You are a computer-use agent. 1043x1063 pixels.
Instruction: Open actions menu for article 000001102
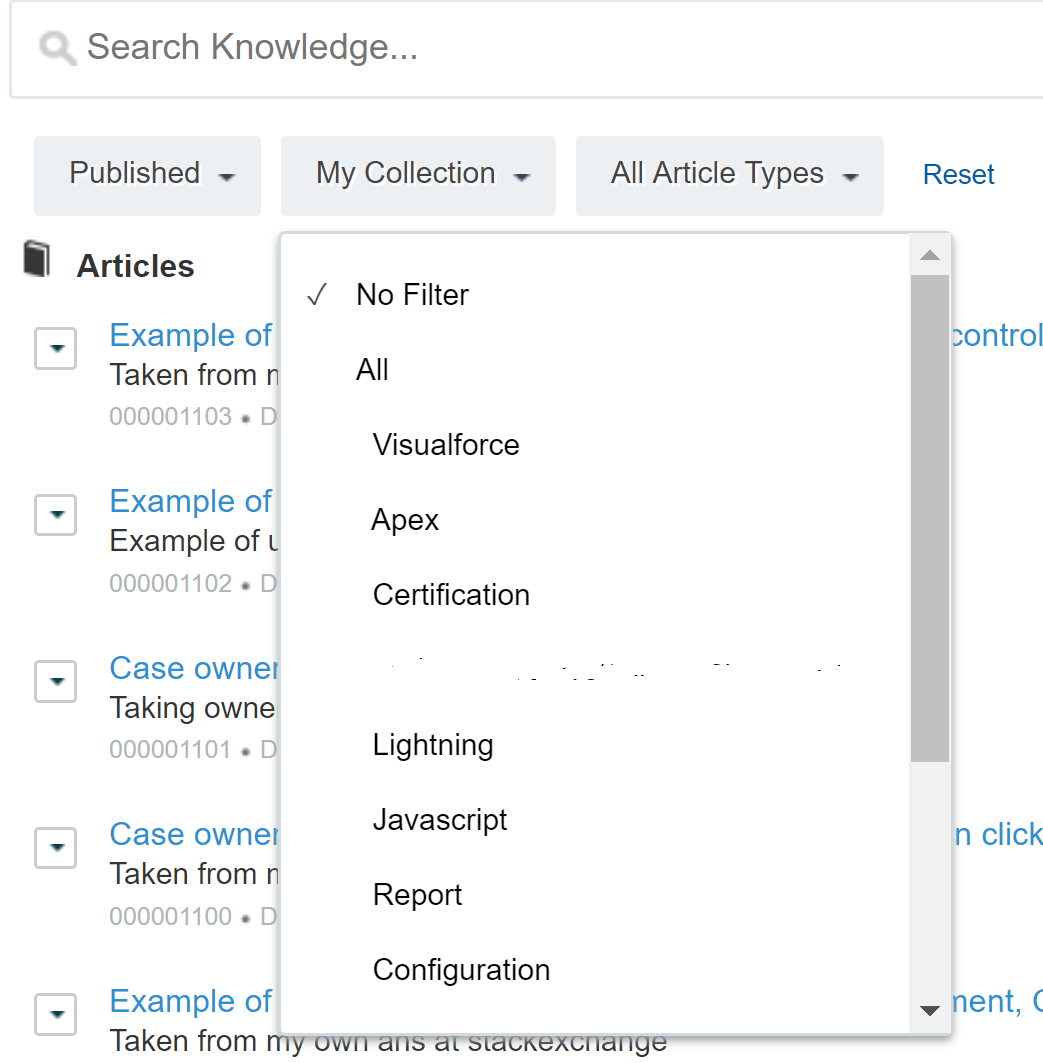(55, 515)
